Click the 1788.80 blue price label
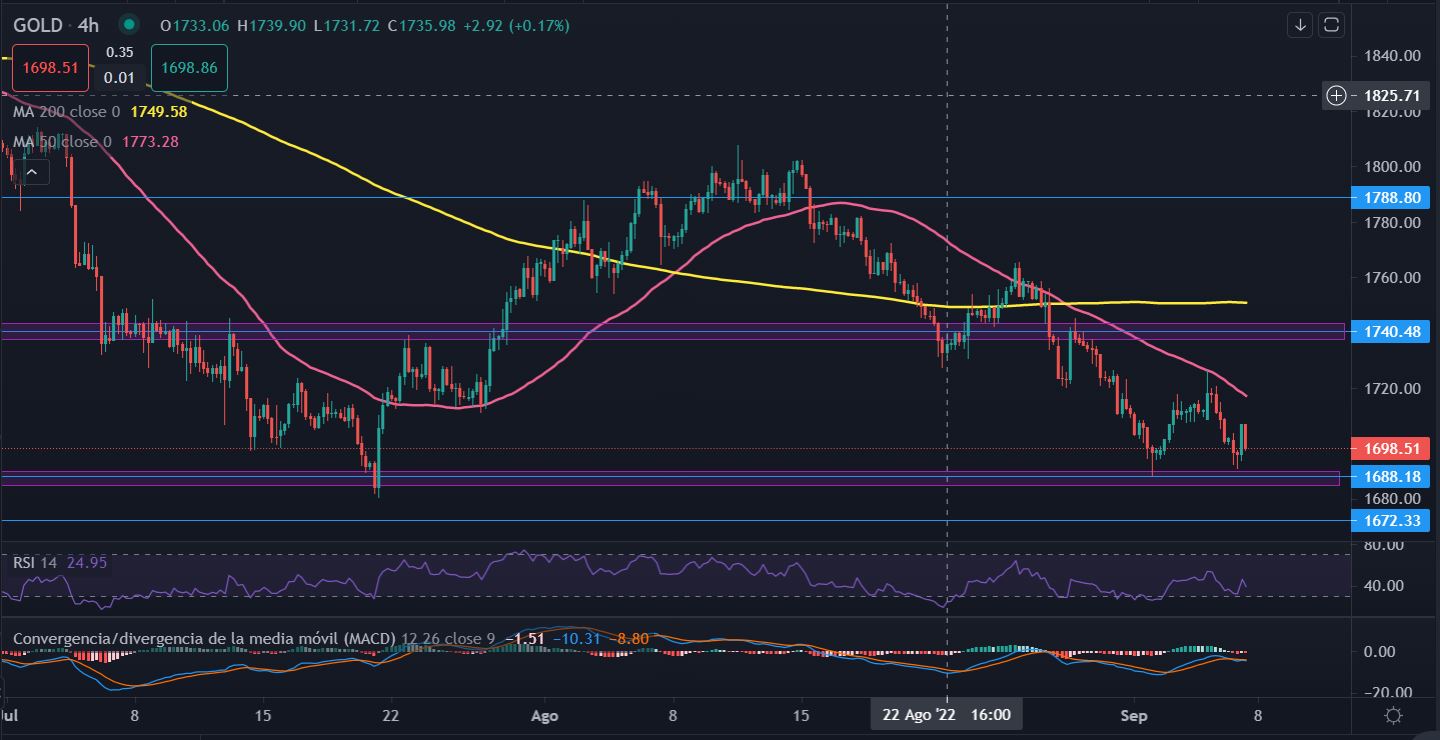 point(1390,198)
